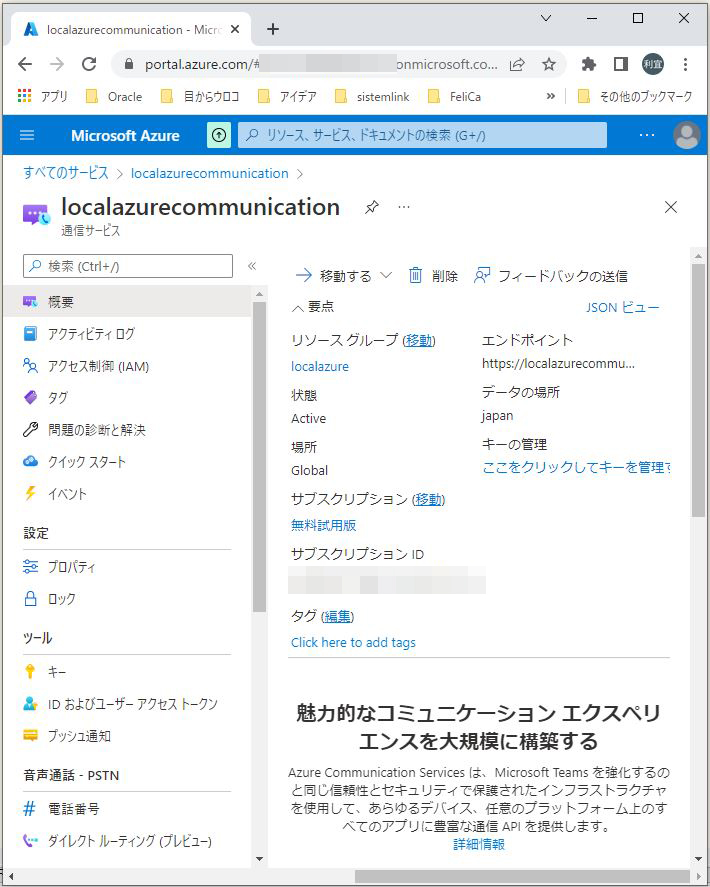Screen dimensions: 710x887
Task: Open 詳細情報 link
Action: coord(479,844)
